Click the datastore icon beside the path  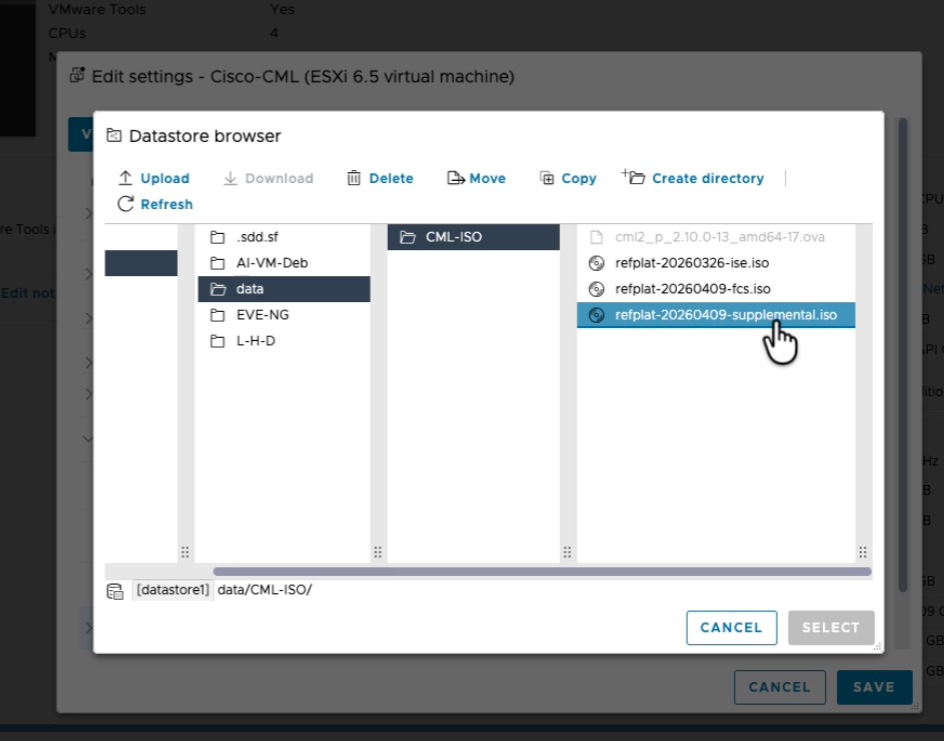tap(115, 591)
